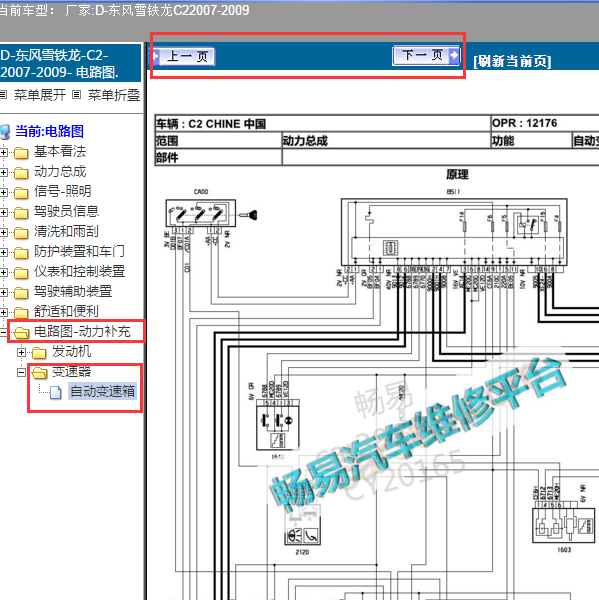Open the 基本看法 folder label
Viewport: 599px width, 600px height.
(x=60, y=151)
